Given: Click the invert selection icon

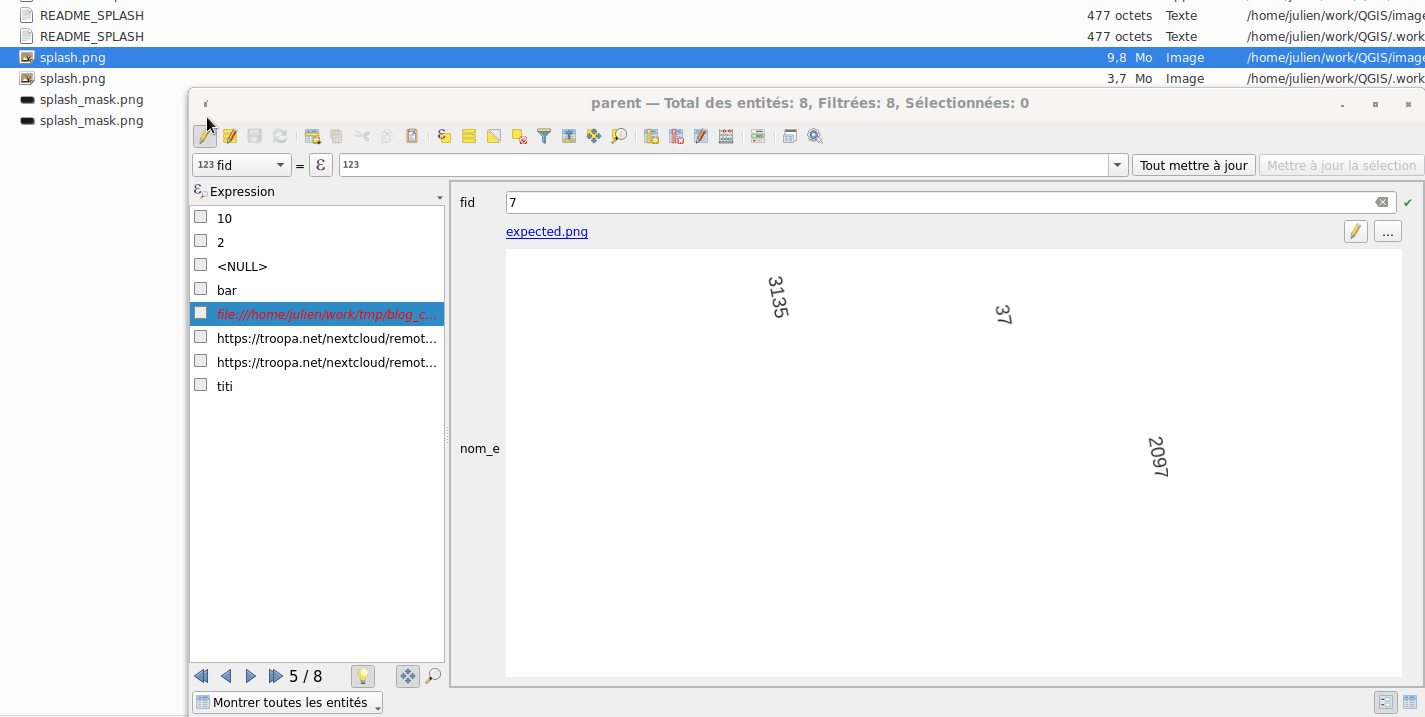Looking at the screenshot, I should coord(494,136).
